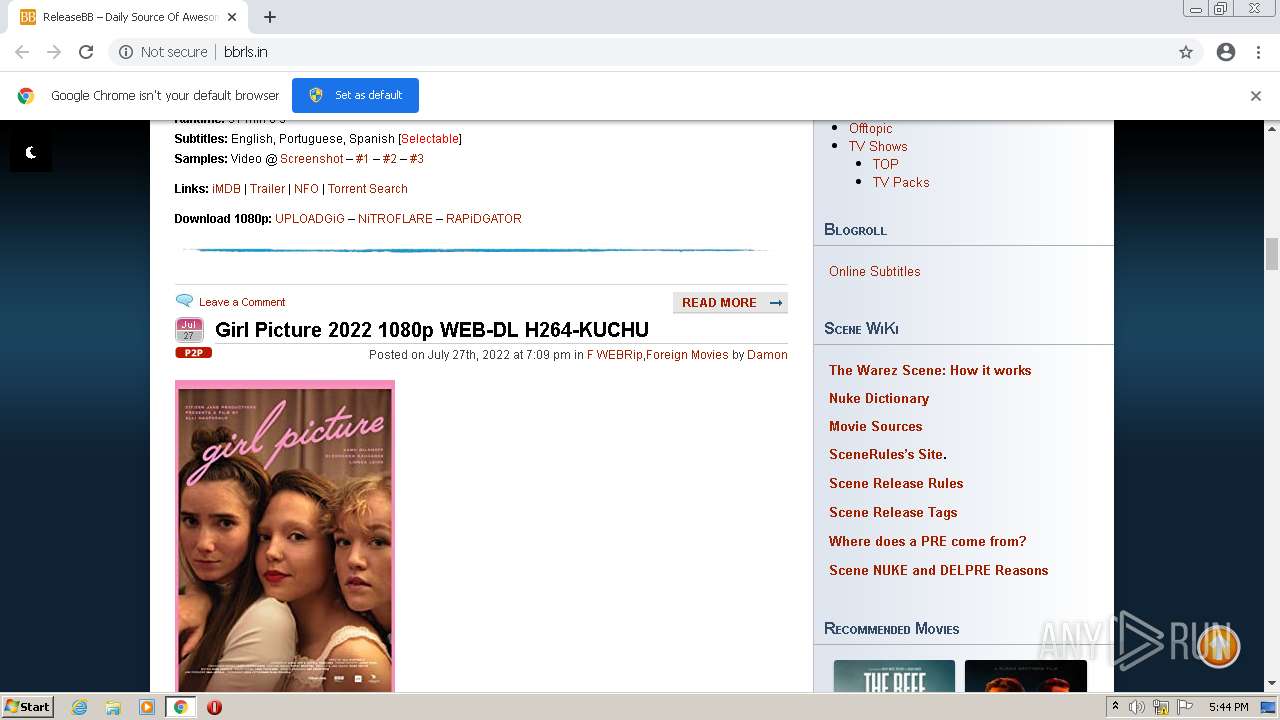This screenshot has height=720, width=1280.
Task: Open the NFO link
Action: (x=306, y=189)
